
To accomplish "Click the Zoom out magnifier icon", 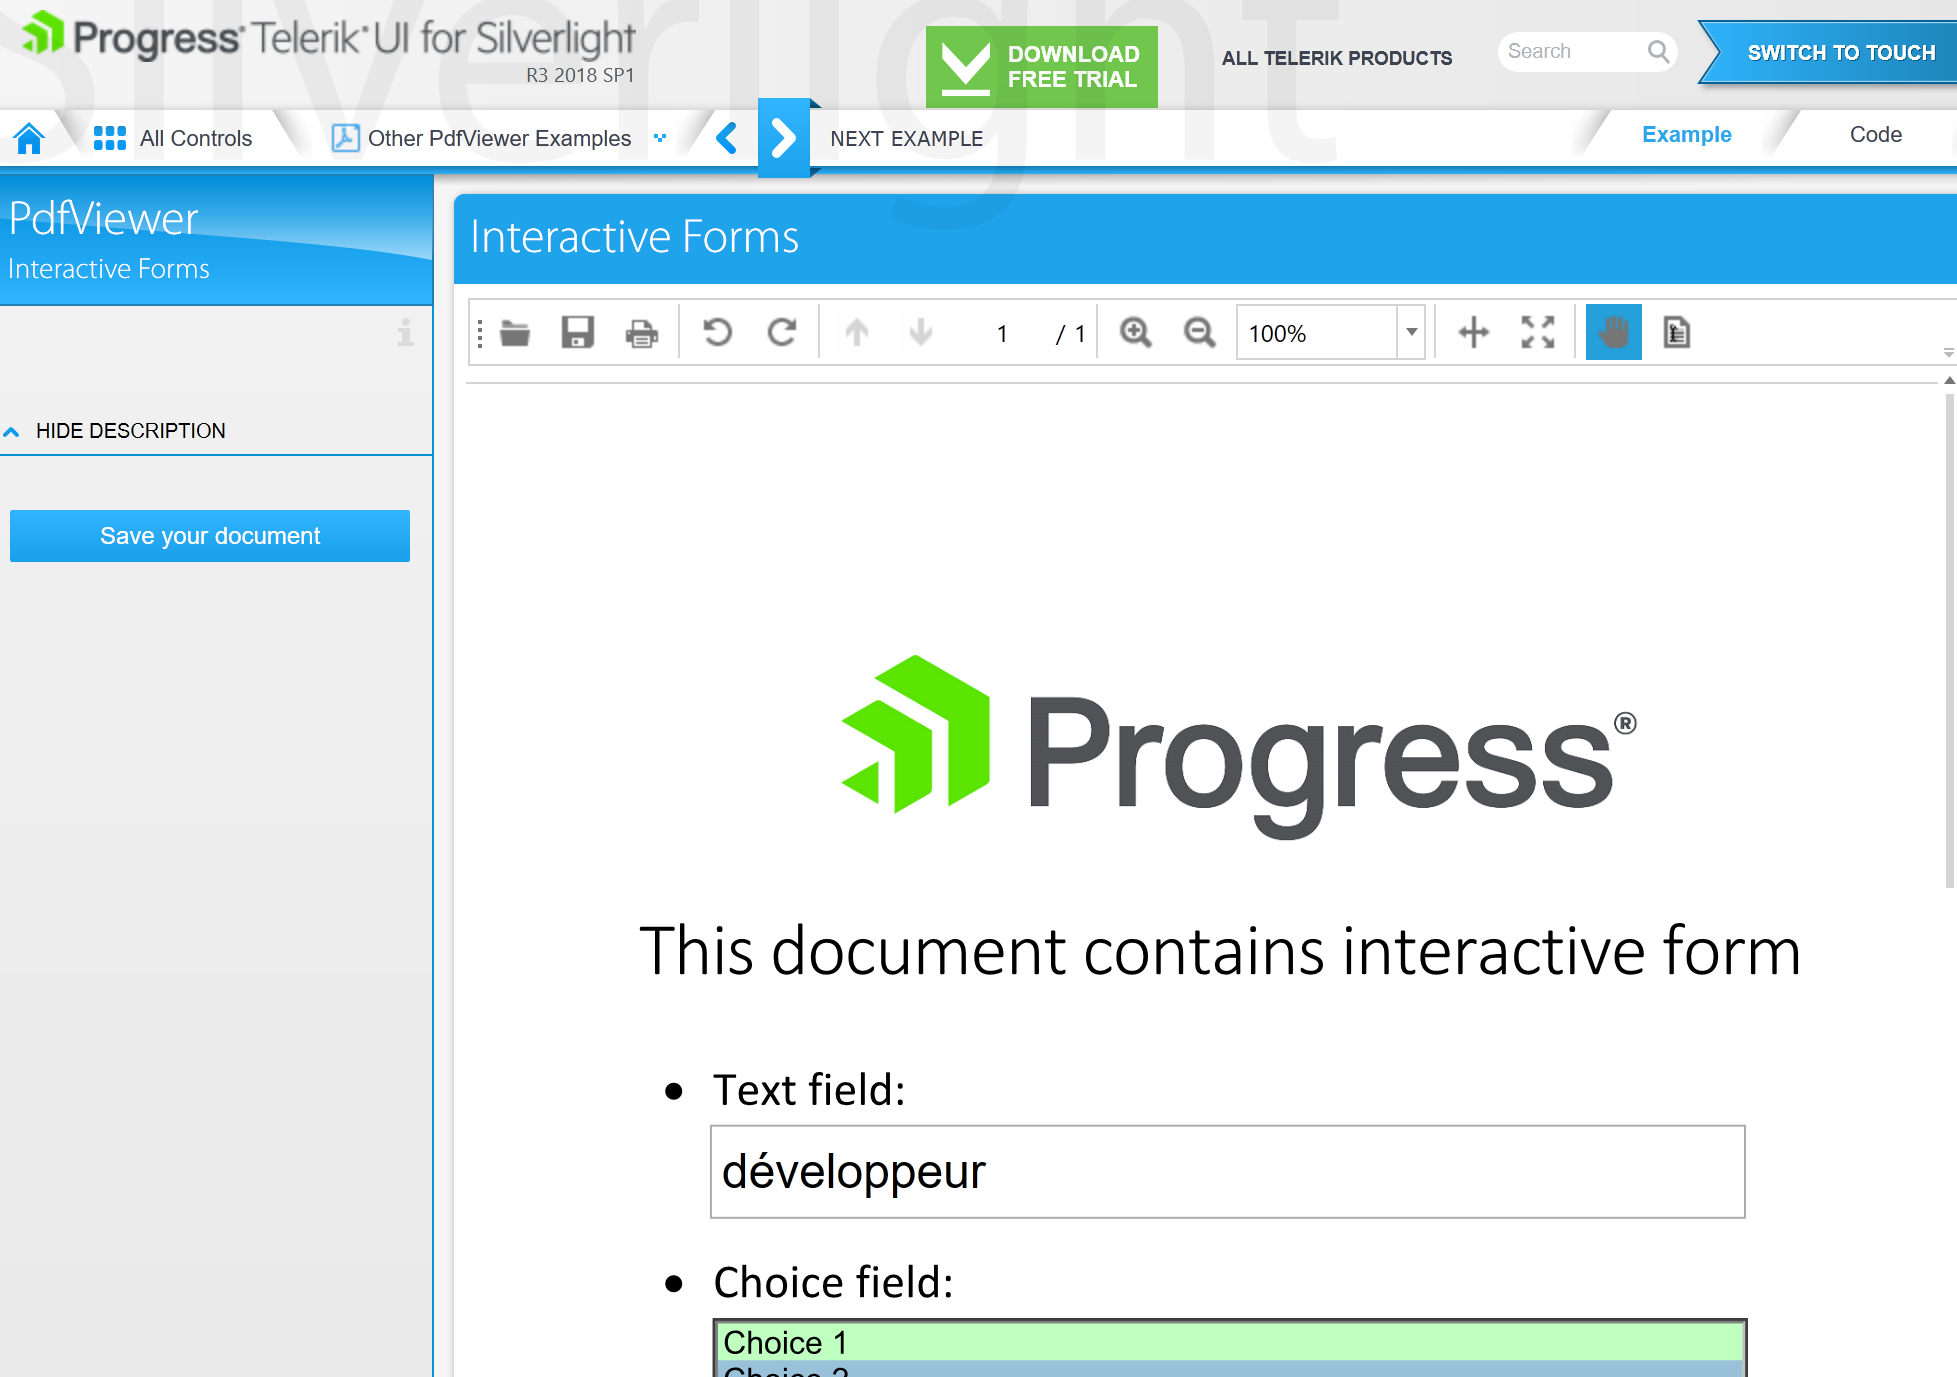I will 1199,332.
